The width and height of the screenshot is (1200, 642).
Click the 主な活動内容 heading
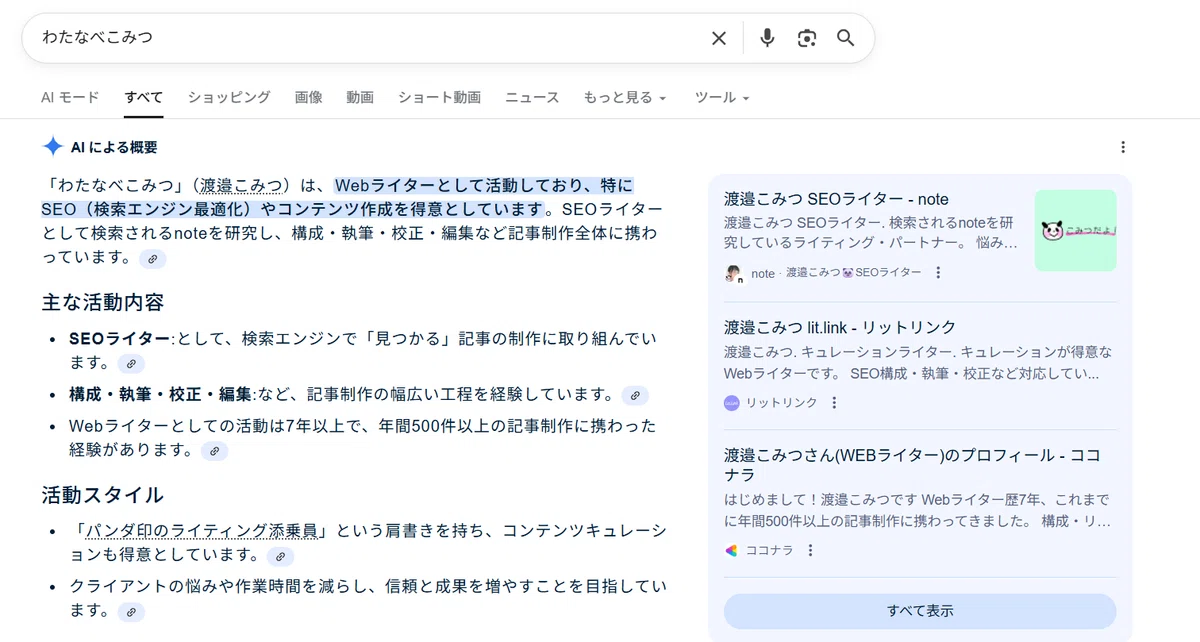(103, 302)
